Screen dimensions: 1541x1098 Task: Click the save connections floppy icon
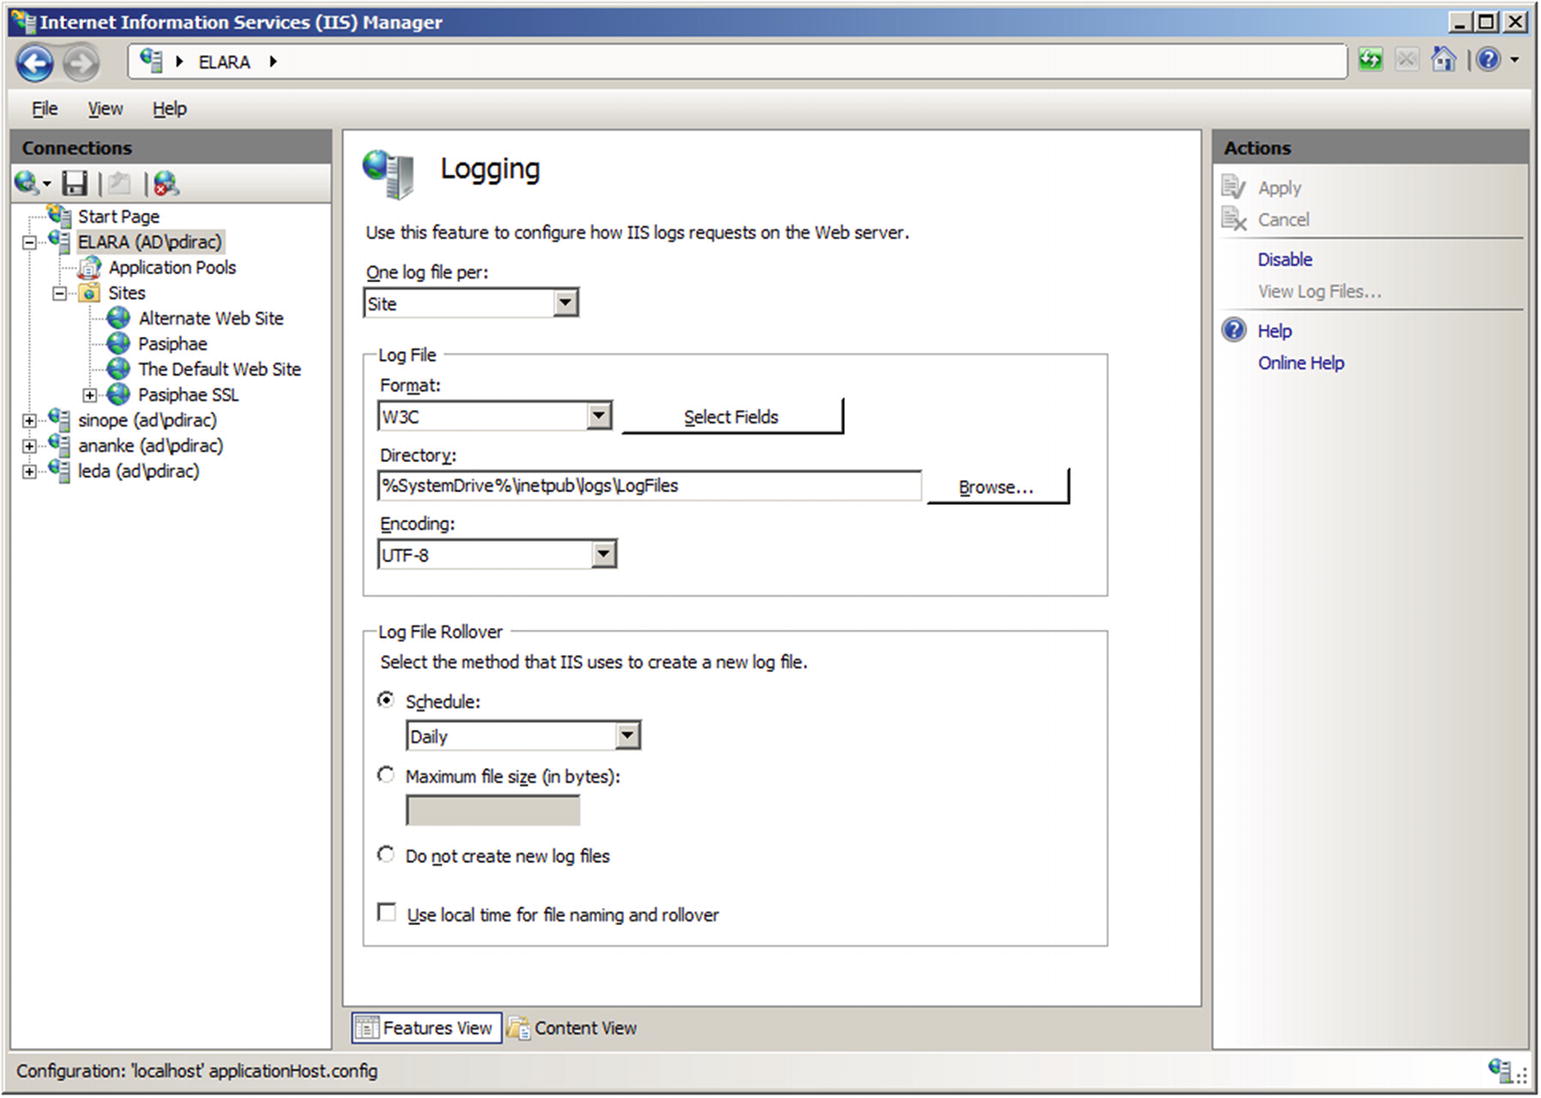[x=75, y=183]
